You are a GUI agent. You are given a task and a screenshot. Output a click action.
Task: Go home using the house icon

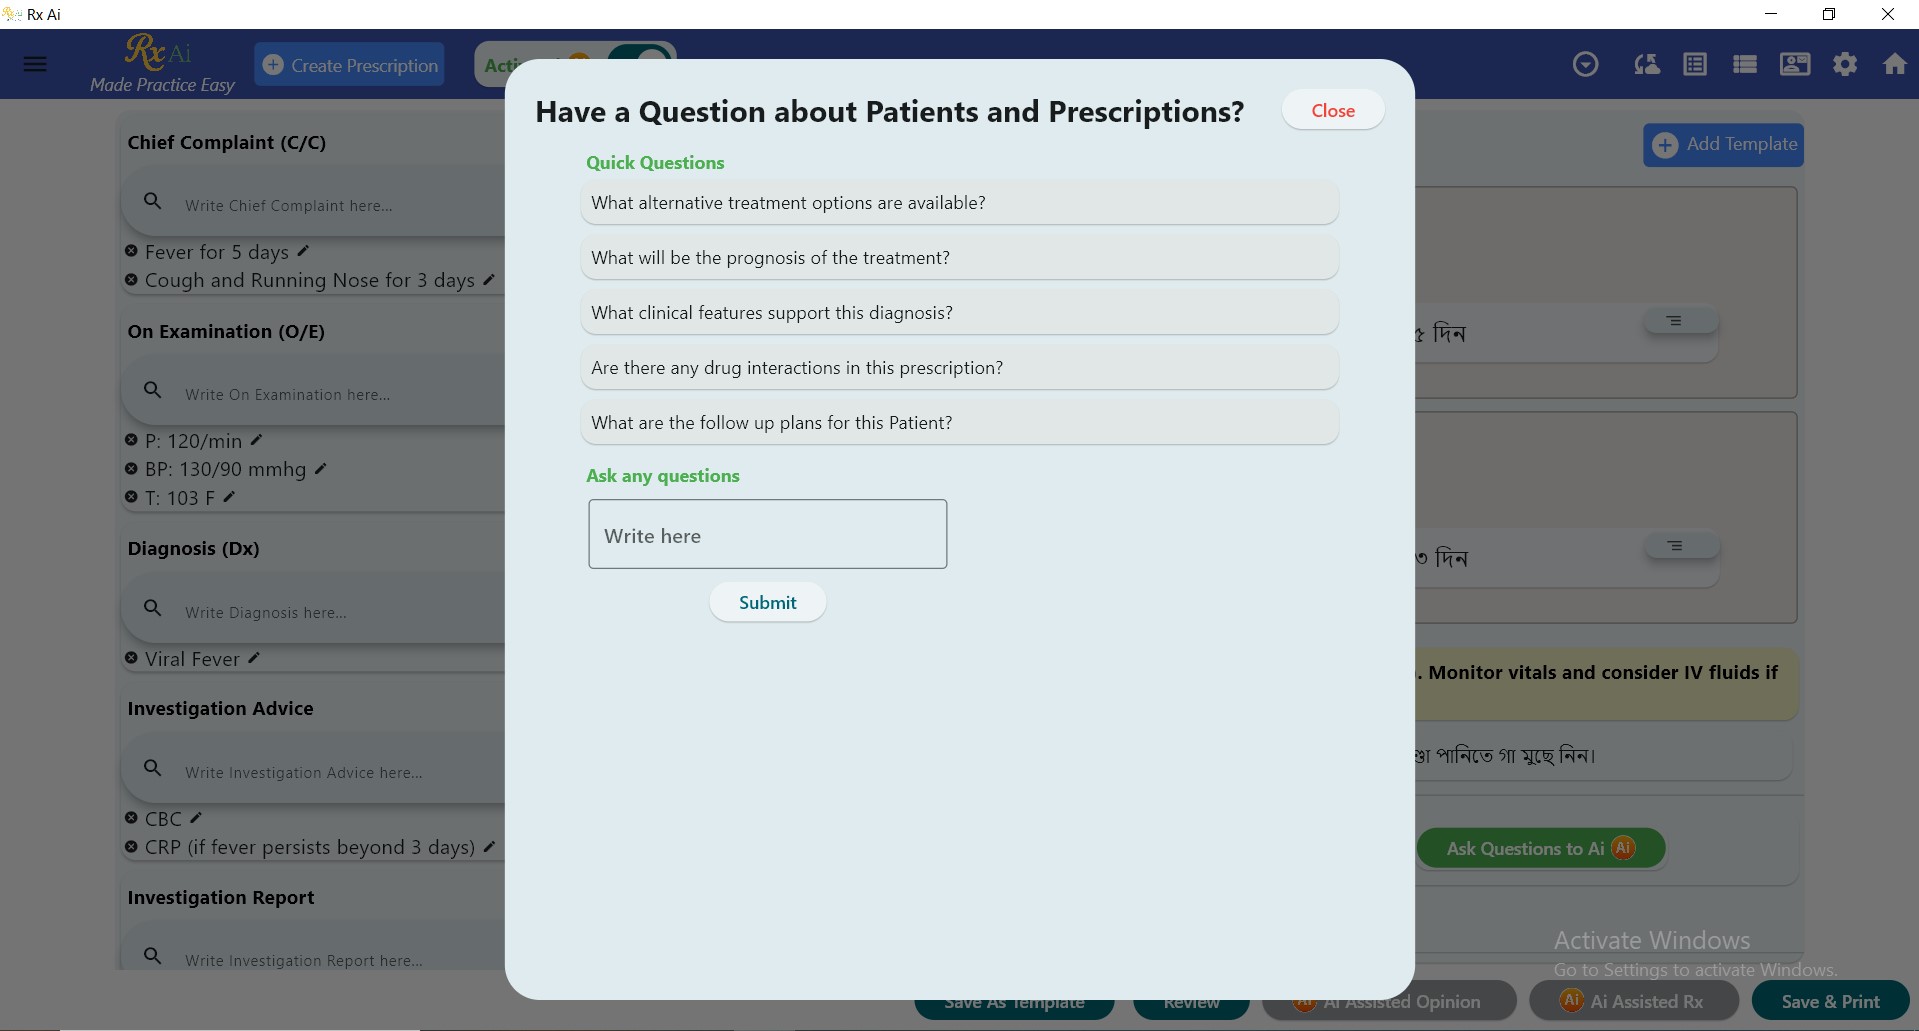tap(1894, 65)
